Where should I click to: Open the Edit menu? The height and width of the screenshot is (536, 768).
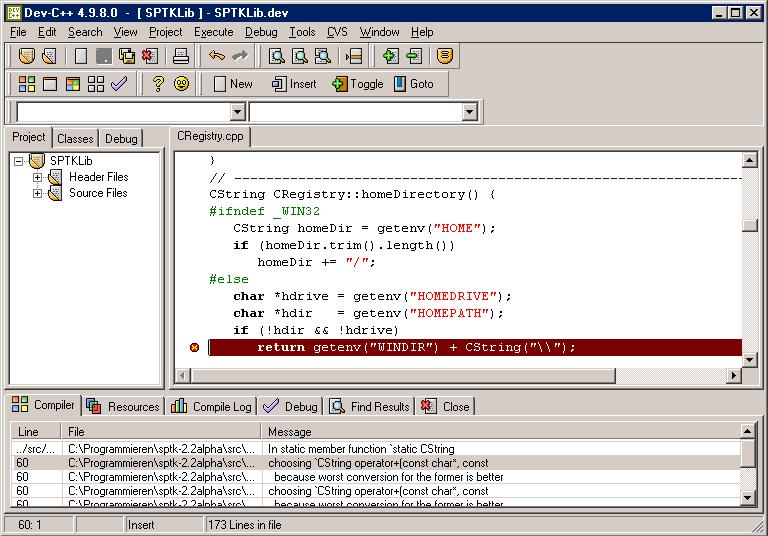click(x=47, y=32)
